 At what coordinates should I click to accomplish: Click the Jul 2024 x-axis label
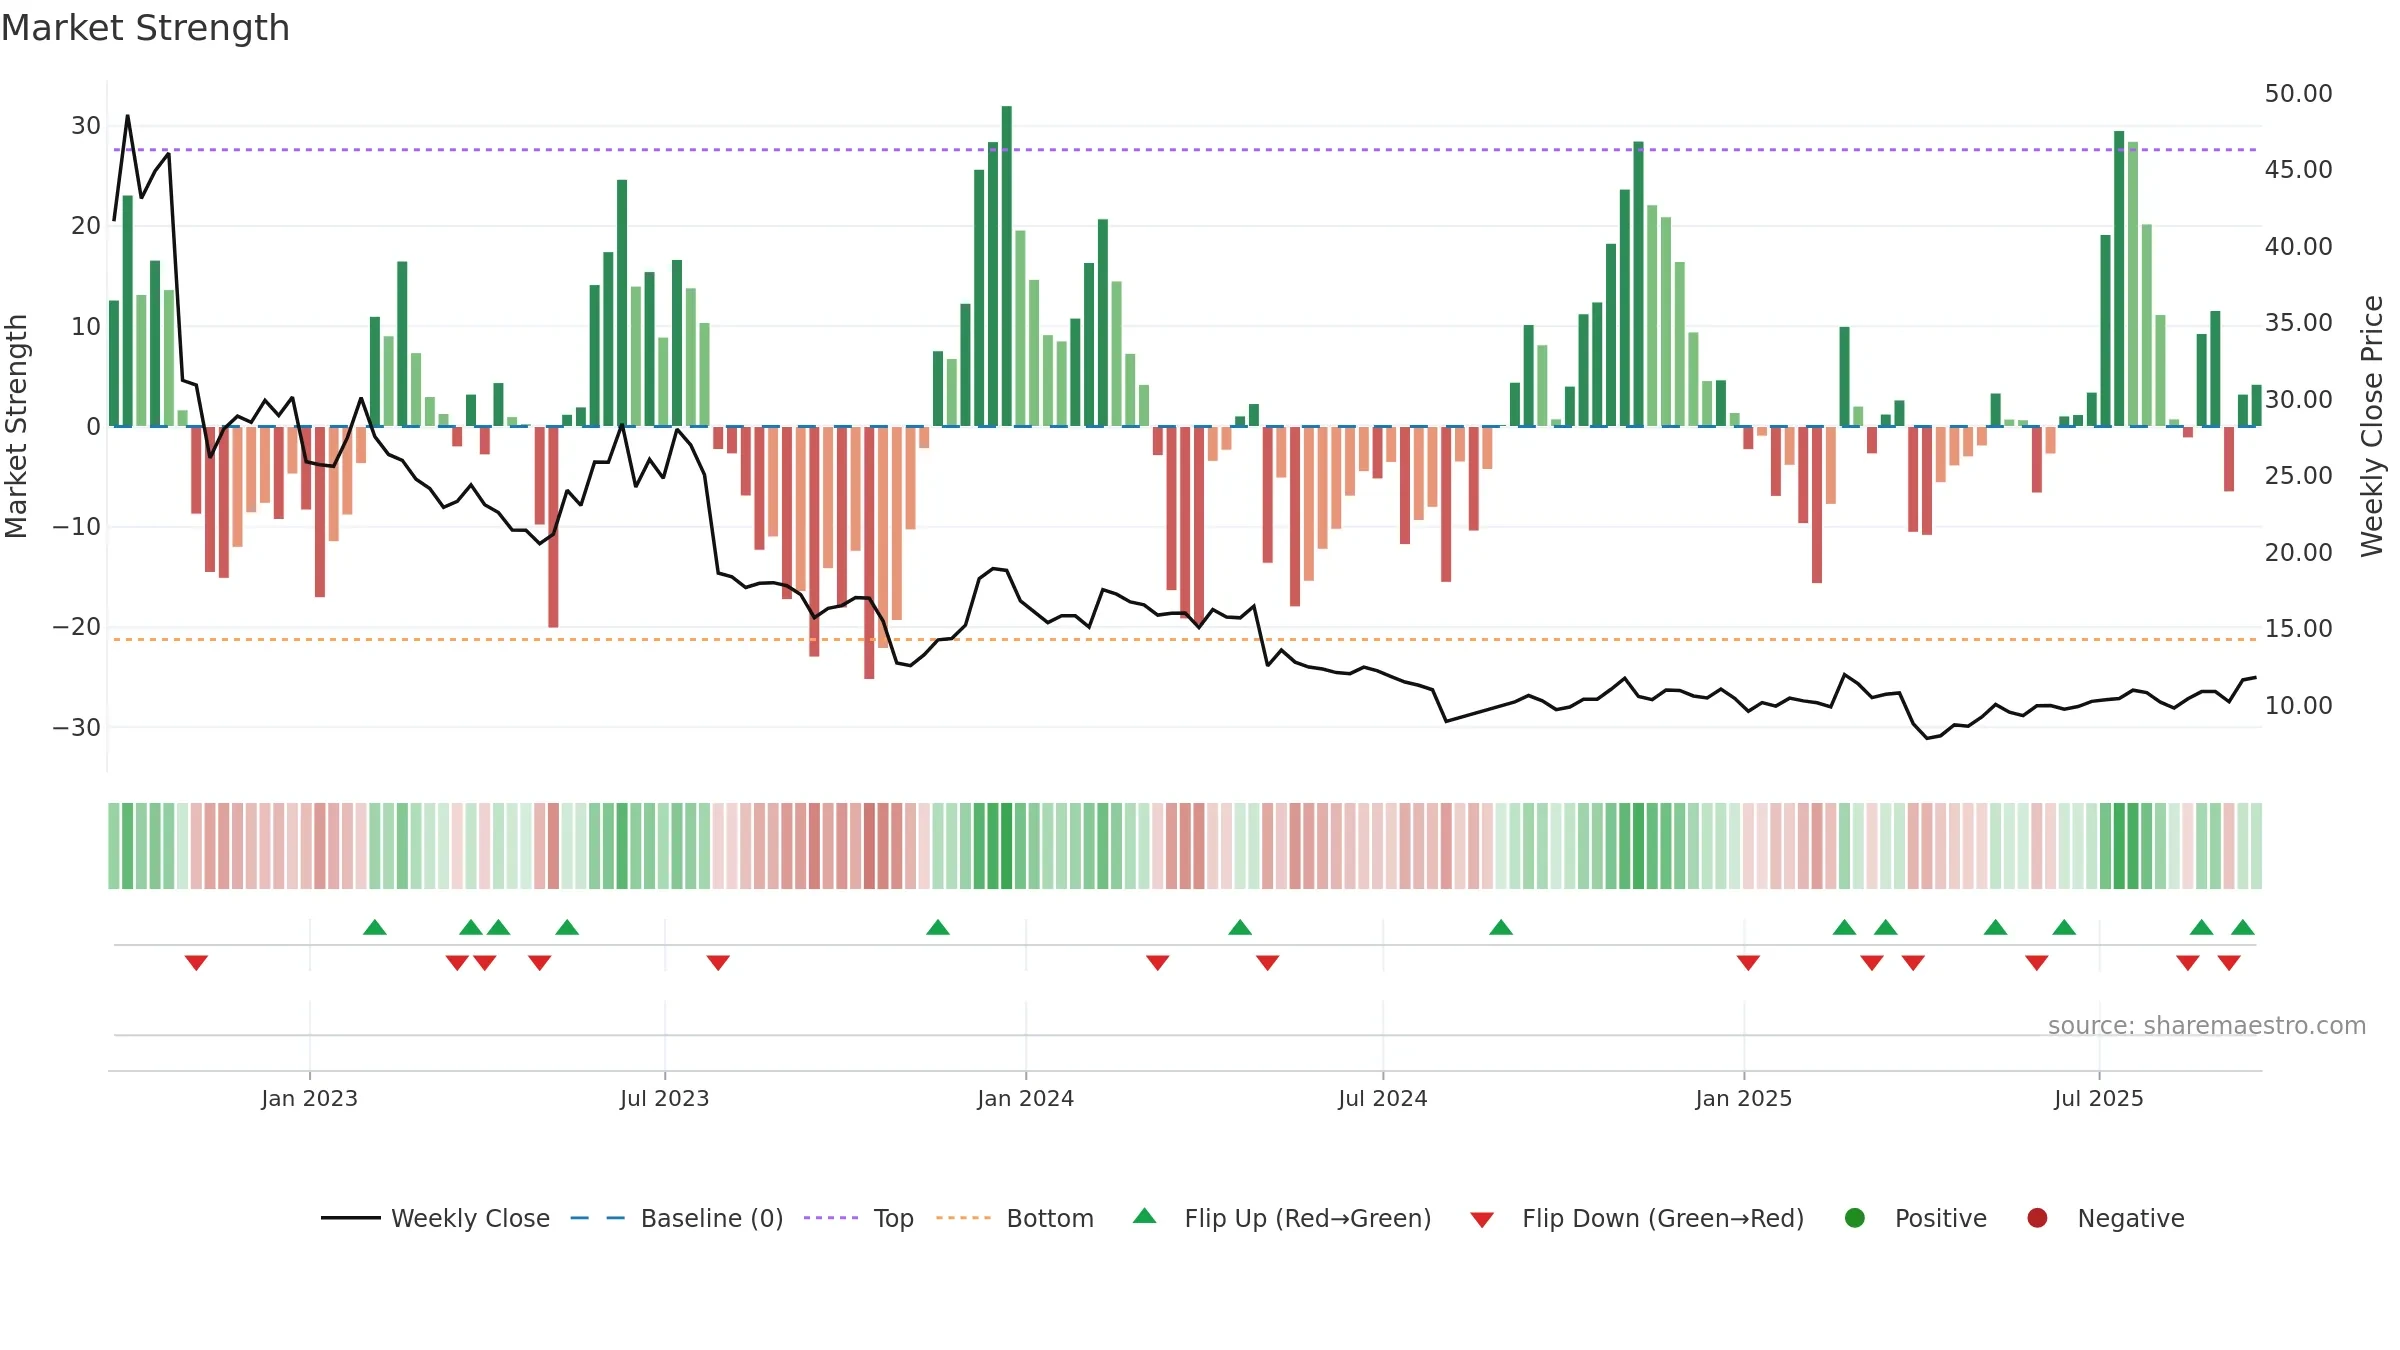[1383, 1098]
